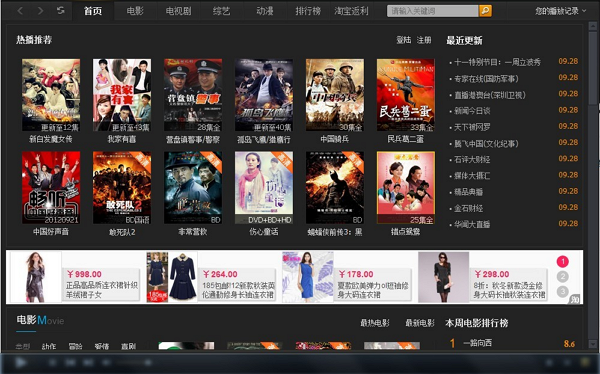Open 腾飞中国(文化纪事) entry
Viewport: 600px width, 374px height.
[486, 144]
